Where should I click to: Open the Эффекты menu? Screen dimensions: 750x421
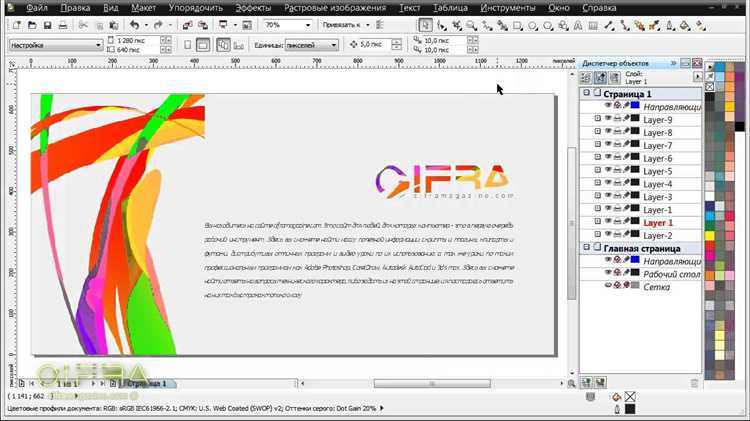[253, 8]
